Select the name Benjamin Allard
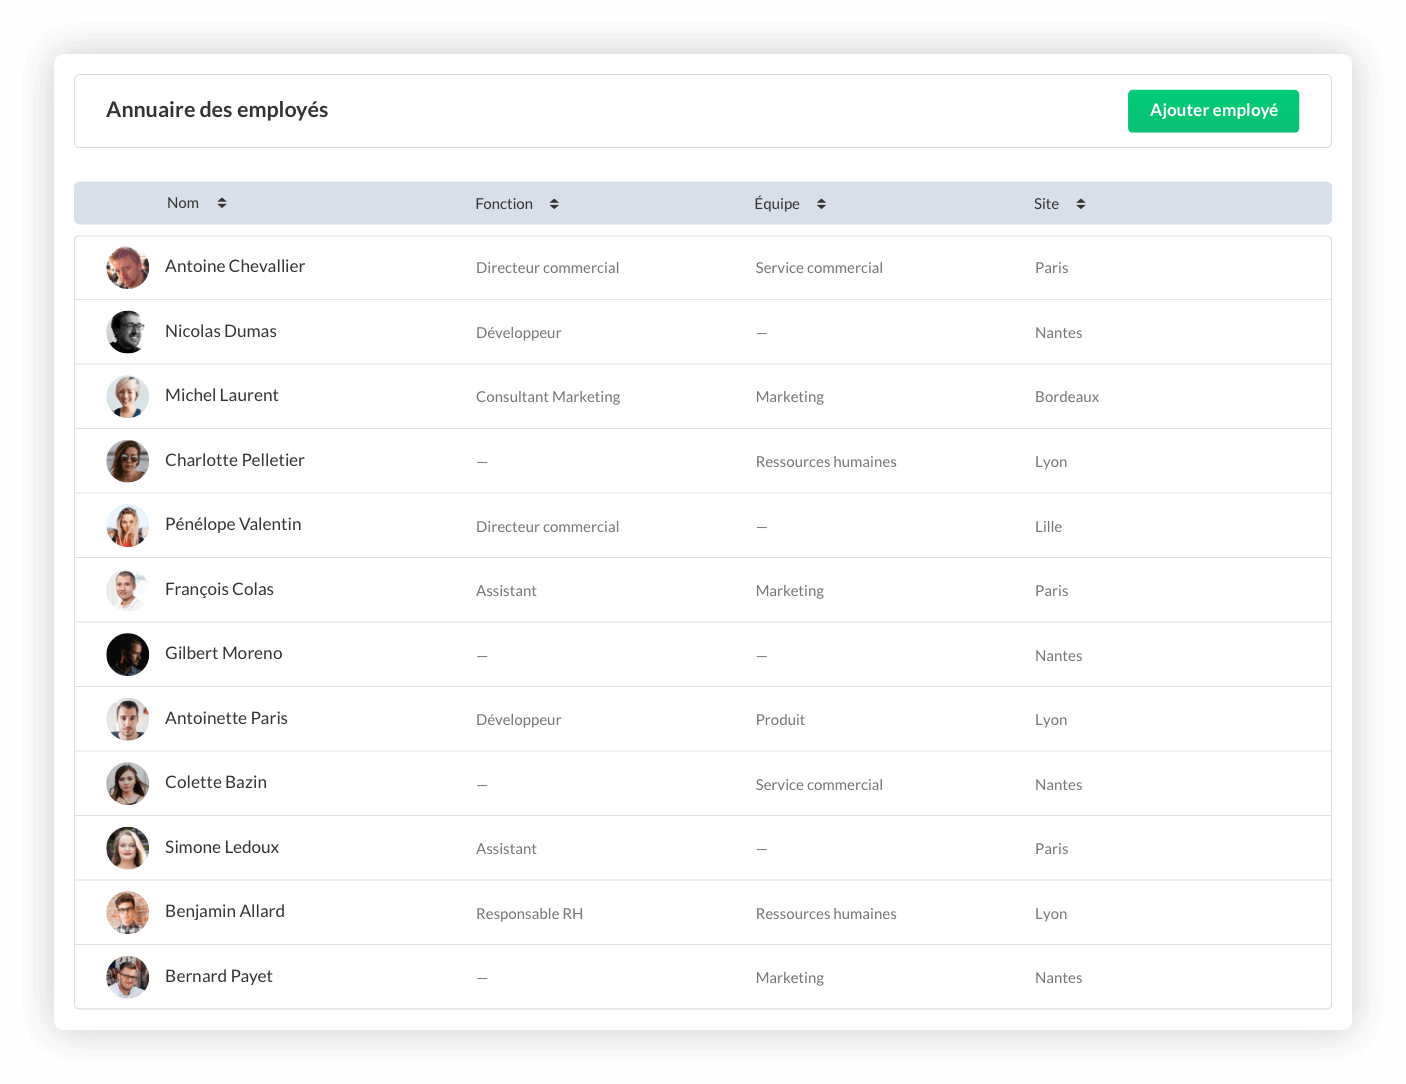 click(x=225, y=911)
